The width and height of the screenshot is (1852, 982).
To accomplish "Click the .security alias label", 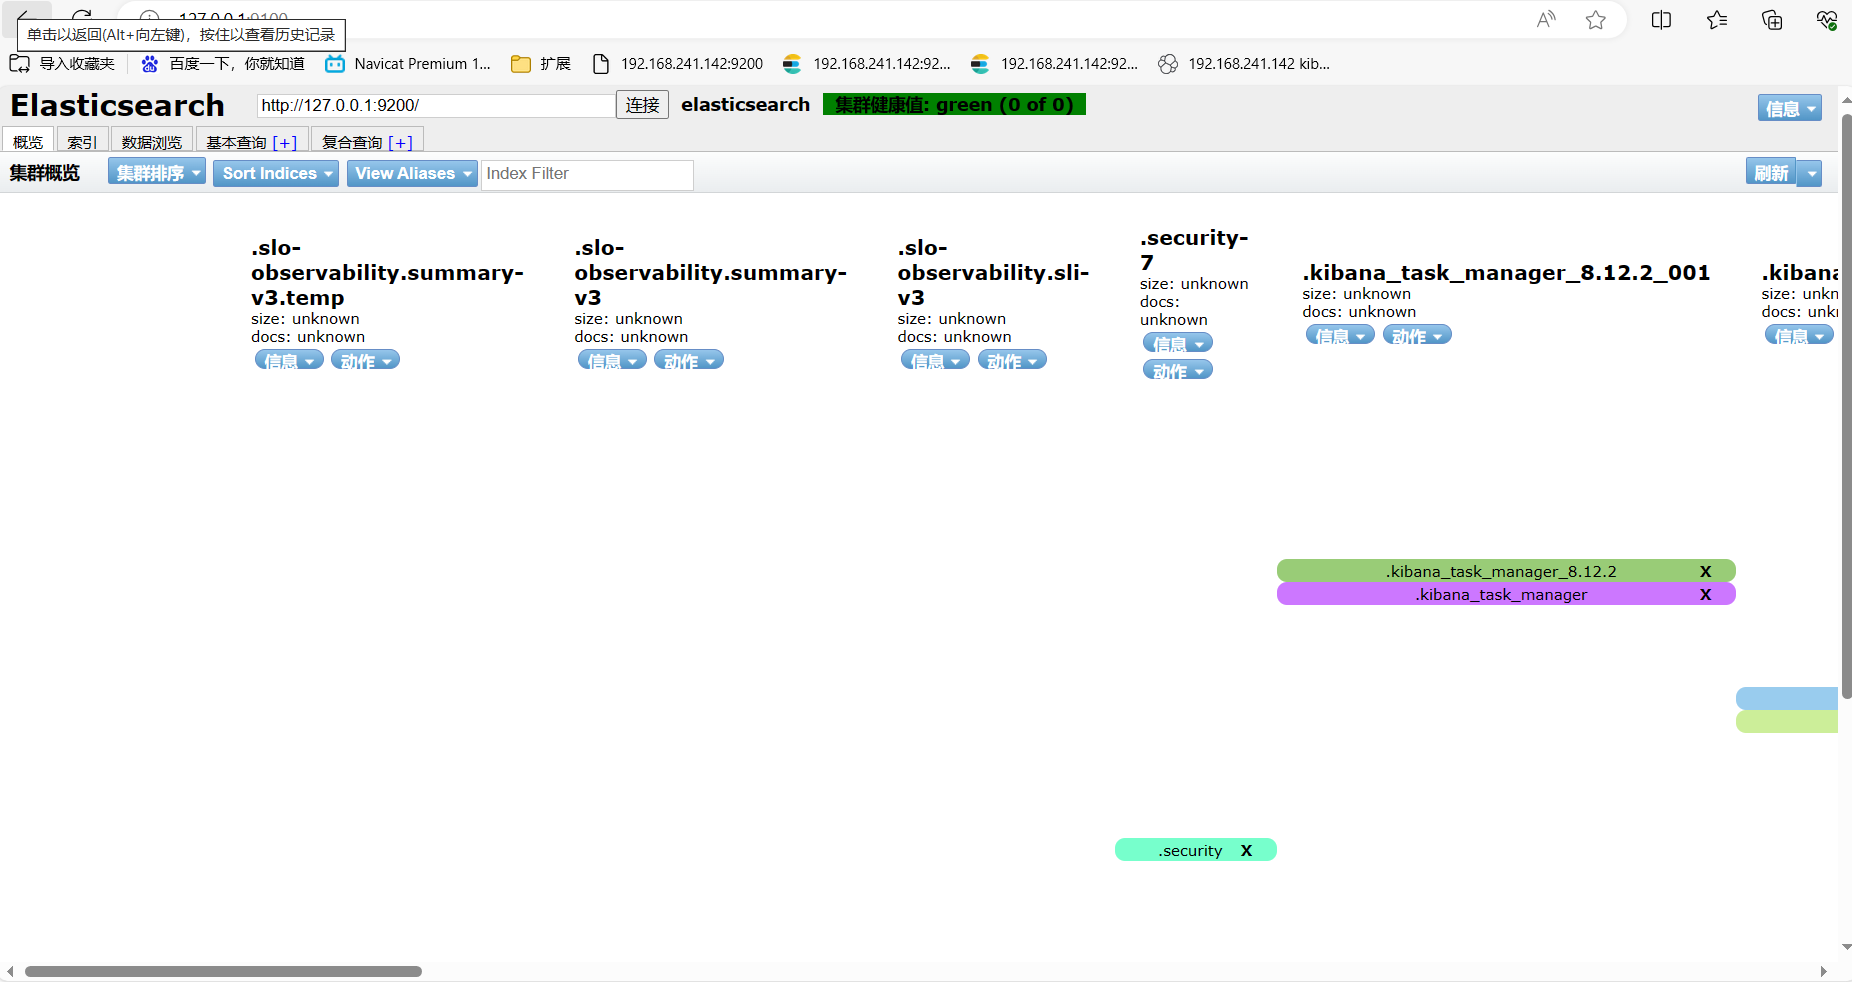I will [x=1190, y=851].
